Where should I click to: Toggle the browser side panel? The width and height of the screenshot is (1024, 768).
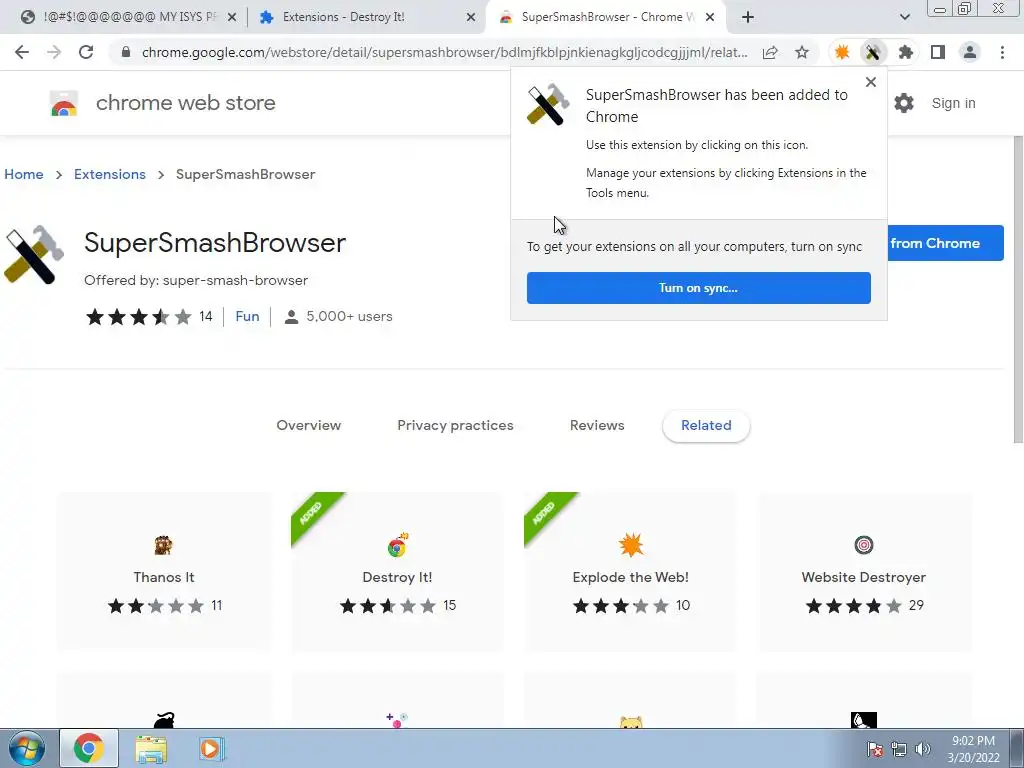pos(938,52)
